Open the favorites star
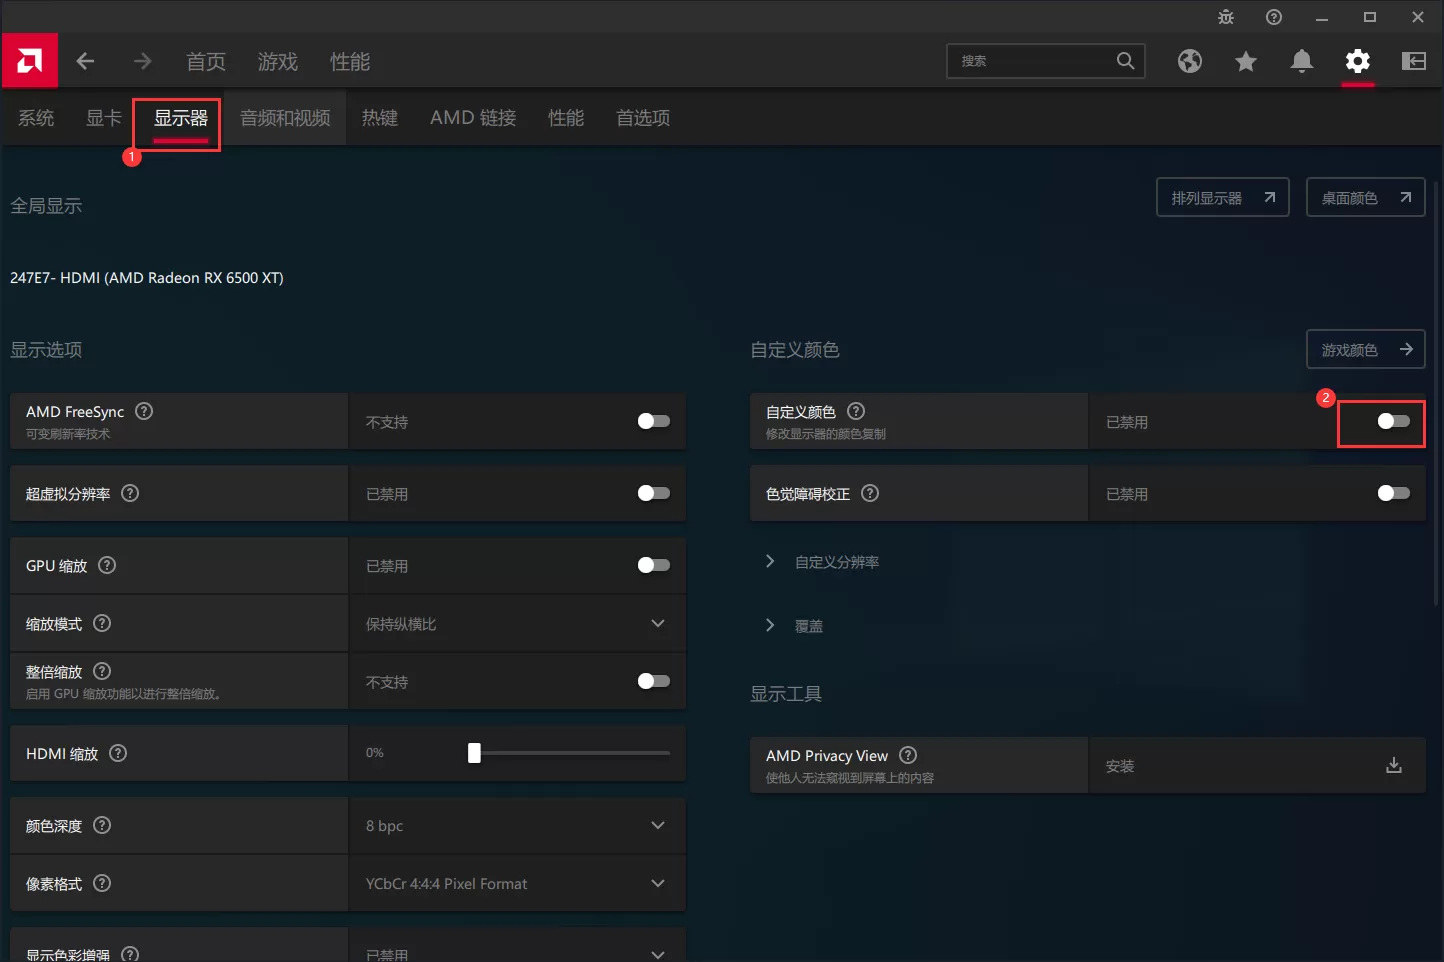This screenshot has width=1444, height=962. pos(1245,61)
